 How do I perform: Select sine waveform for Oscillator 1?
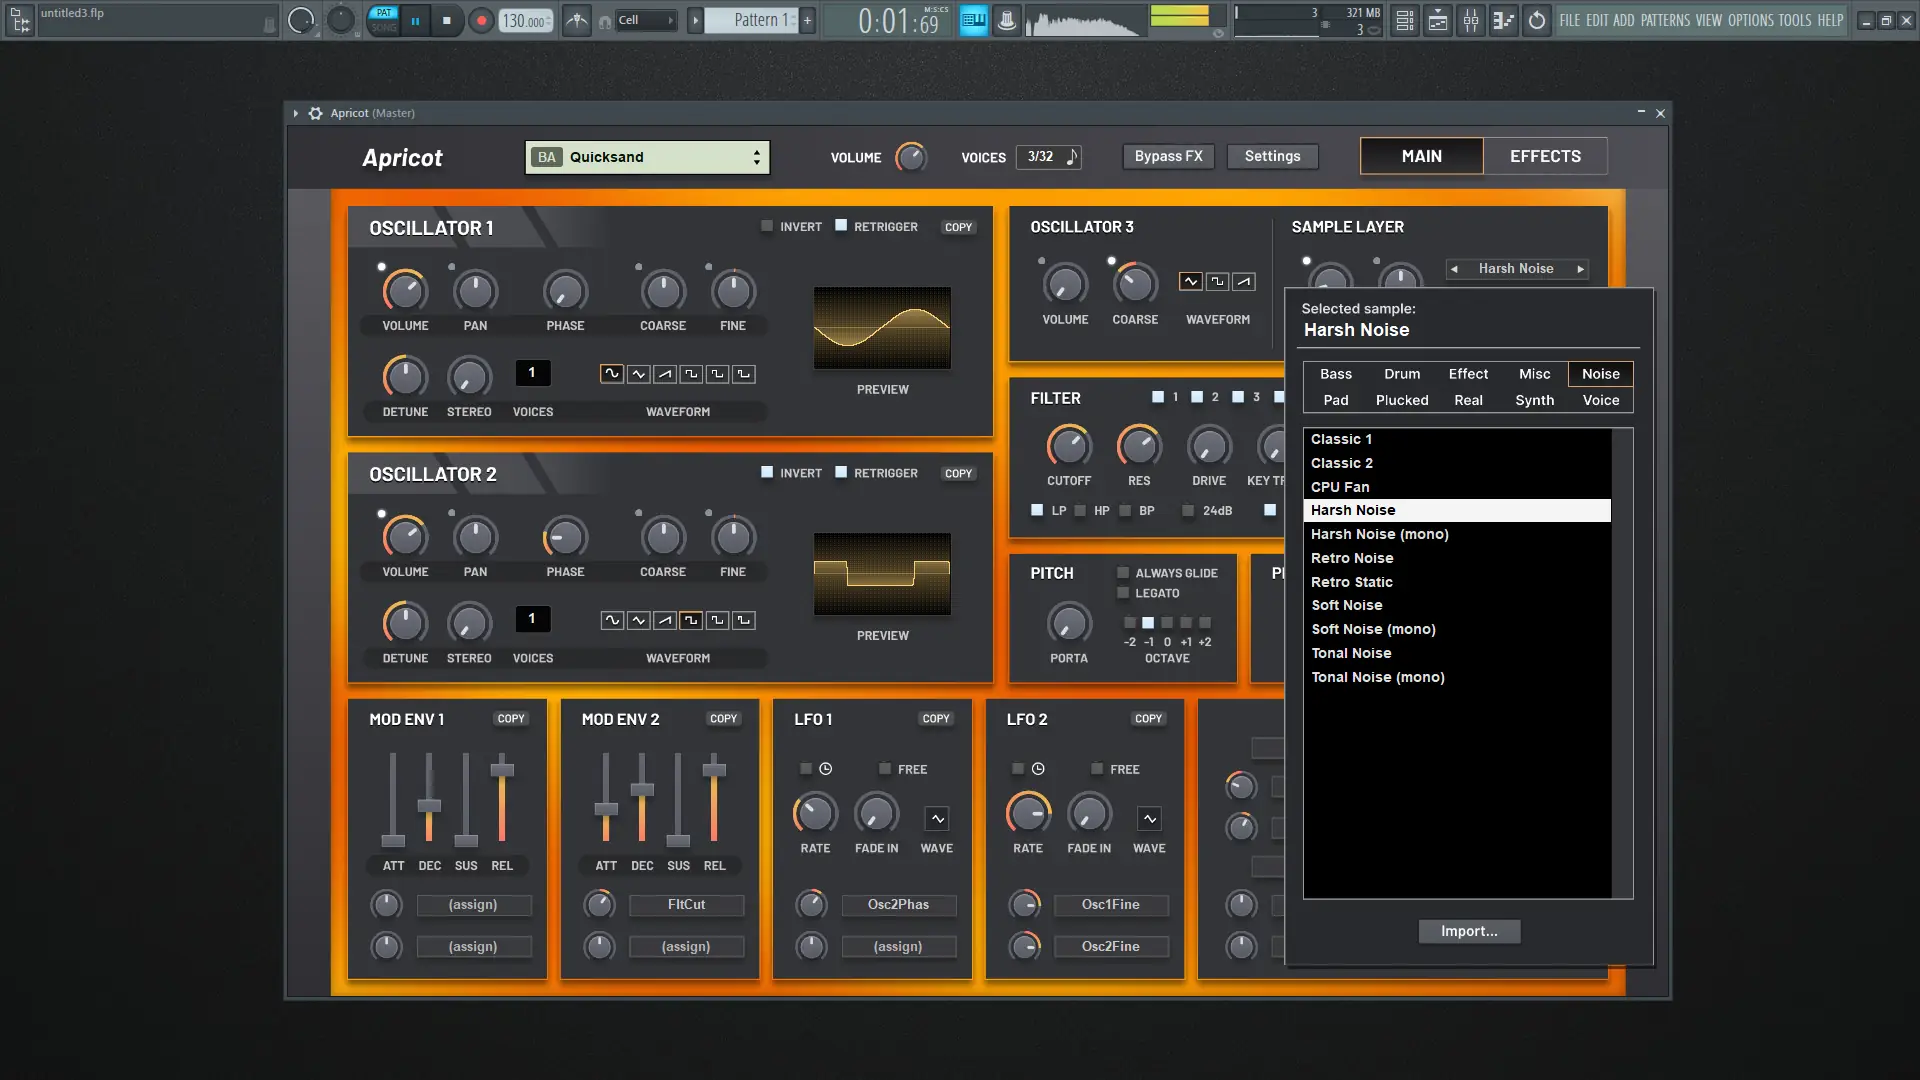(611, 374)
